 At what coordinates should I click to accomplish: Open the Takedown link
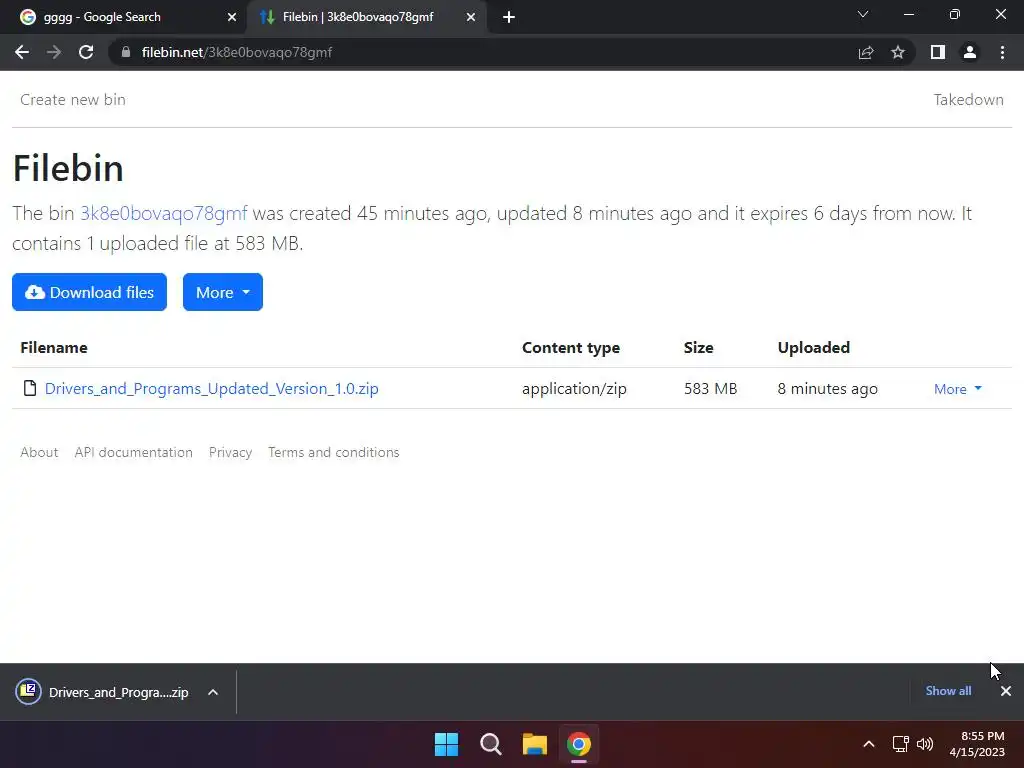968,100
